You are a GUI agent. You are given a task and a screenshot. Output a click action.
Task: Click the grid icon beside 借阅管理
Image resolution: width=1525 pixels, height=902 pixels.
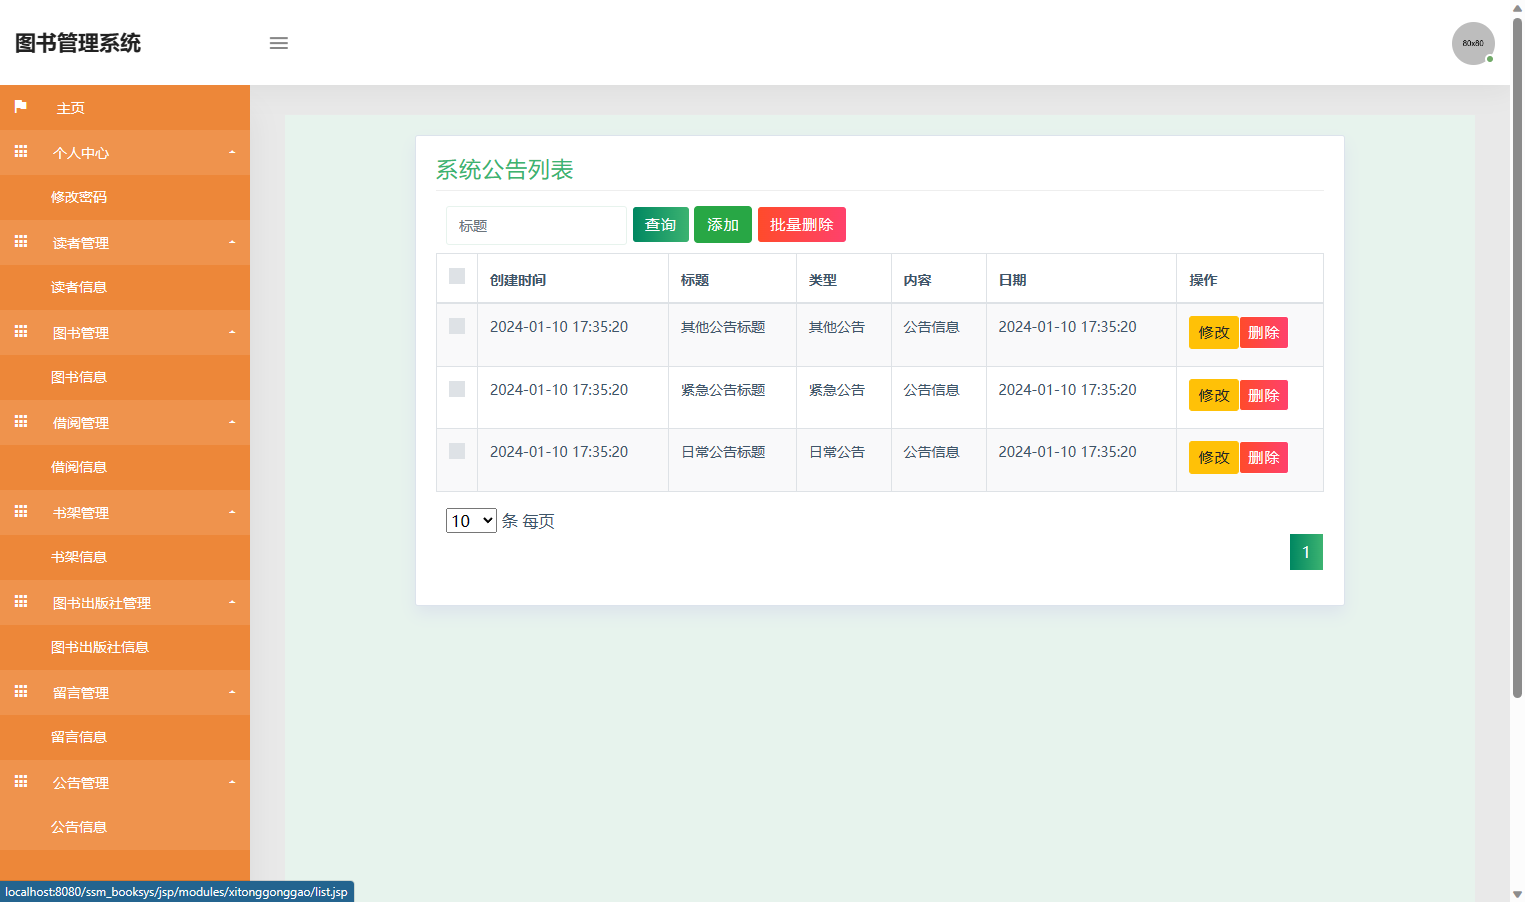pyautogui.click(x=20, y=422)
